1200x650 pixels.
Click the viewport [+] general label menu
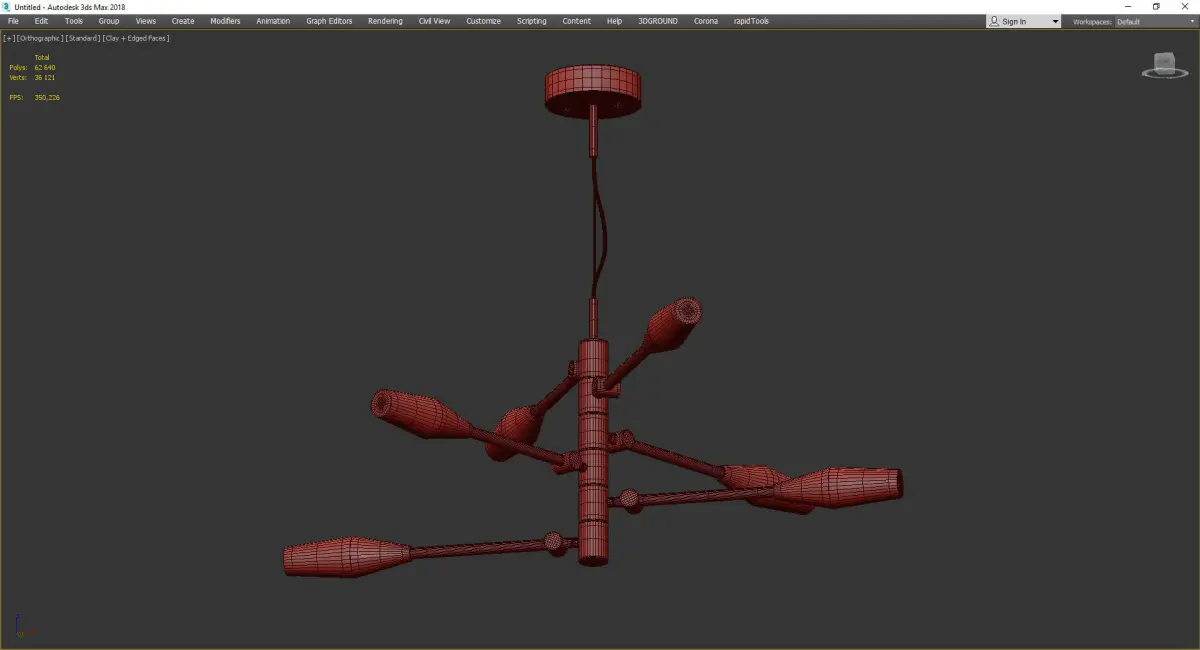[x=8, y=38]
